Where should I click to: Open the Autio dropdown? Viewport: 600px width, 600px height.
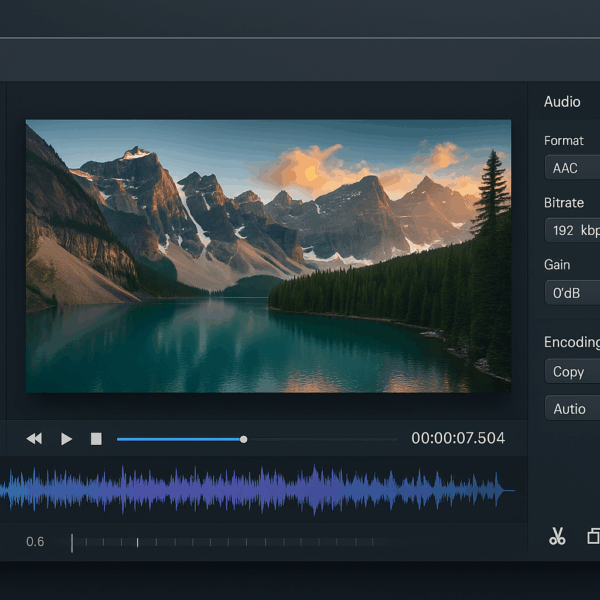tap(572, 408)
